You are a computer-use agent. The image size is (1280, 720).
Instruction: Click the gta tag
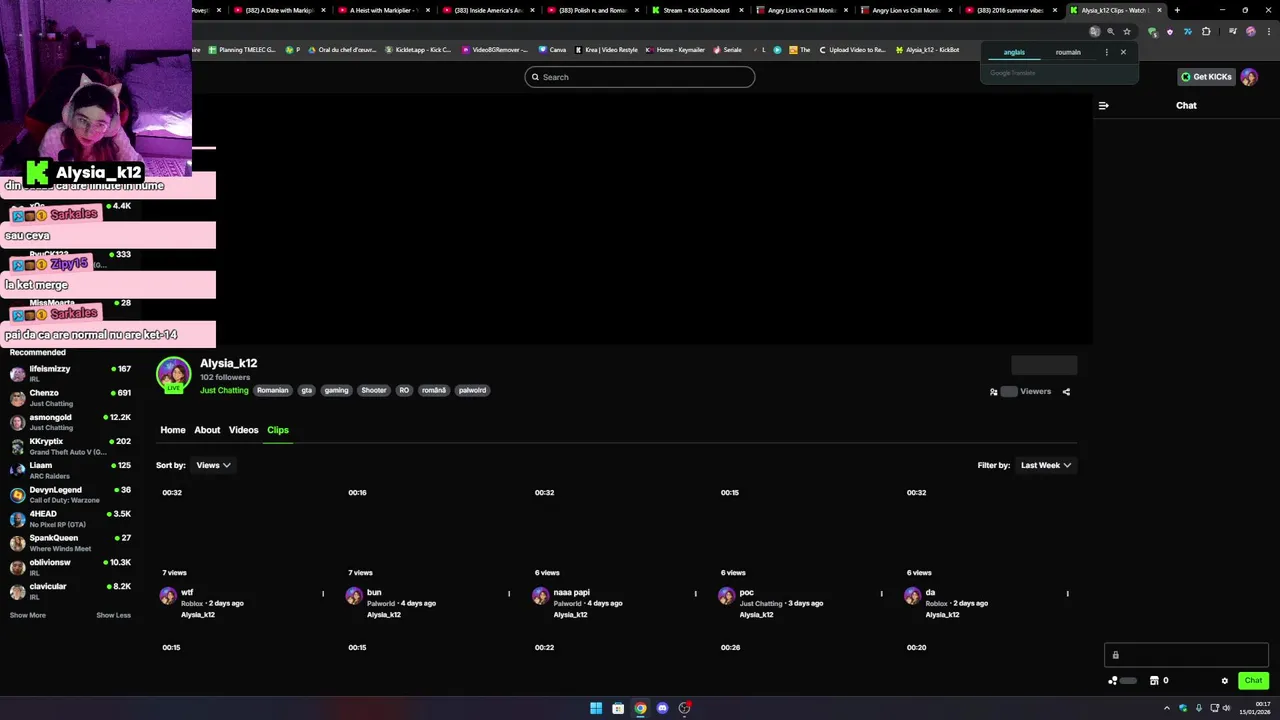tap(307, 390)
